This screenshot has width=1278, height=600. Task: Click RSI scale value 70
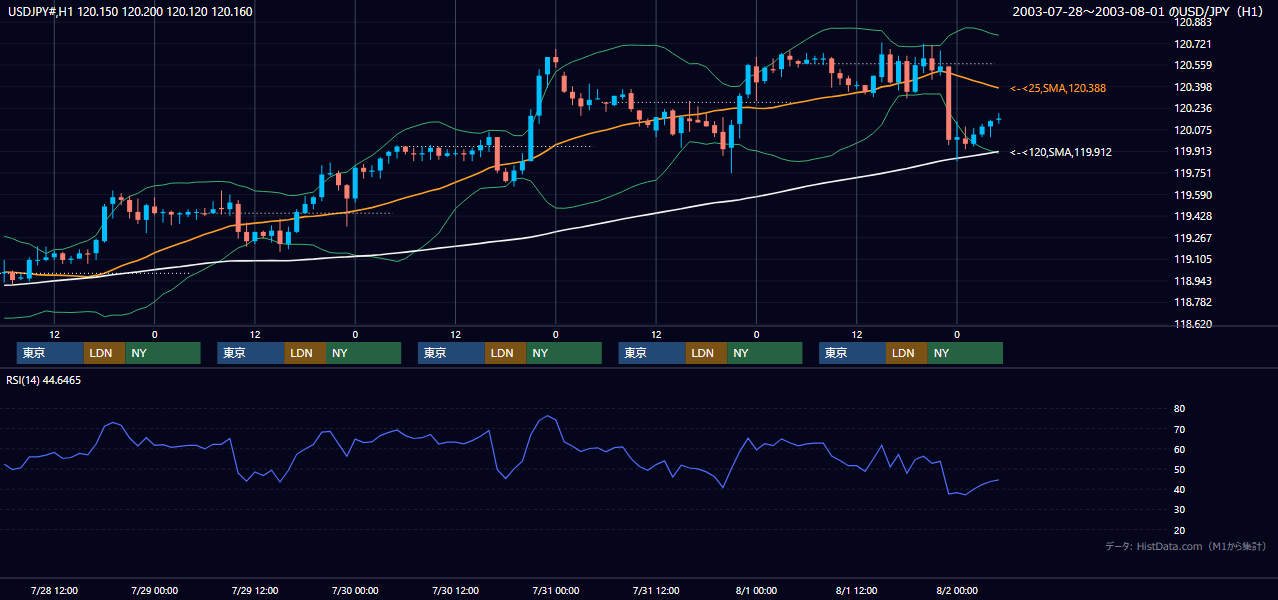(1179, 429)
